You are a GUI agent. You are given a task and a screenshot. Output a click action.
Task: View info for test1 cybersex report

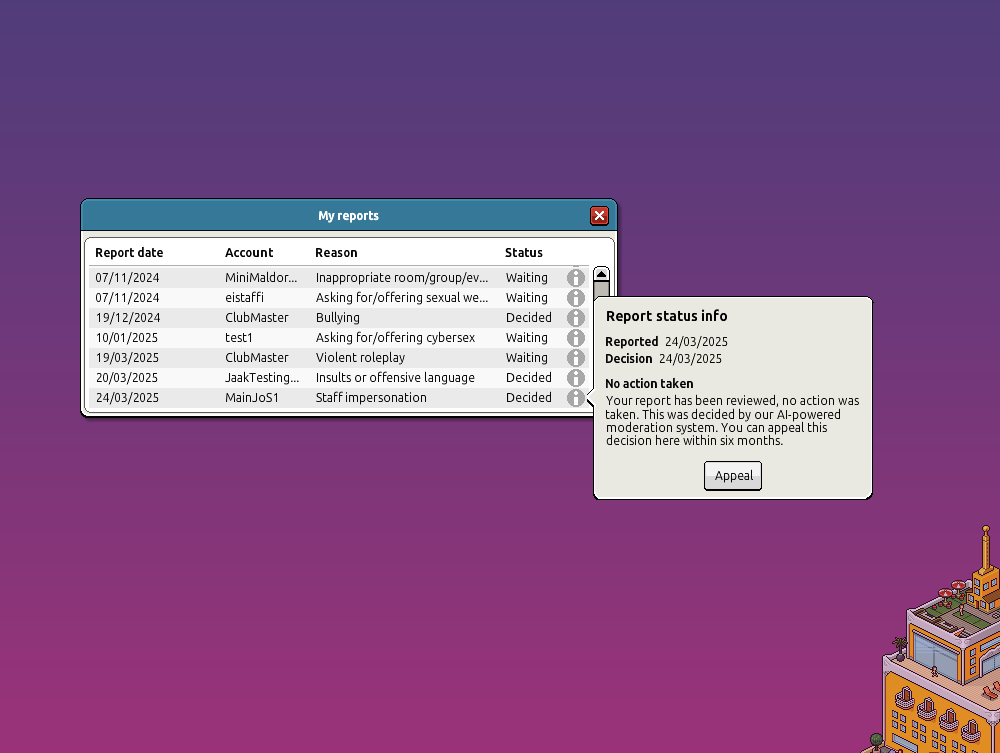point(575,338)
